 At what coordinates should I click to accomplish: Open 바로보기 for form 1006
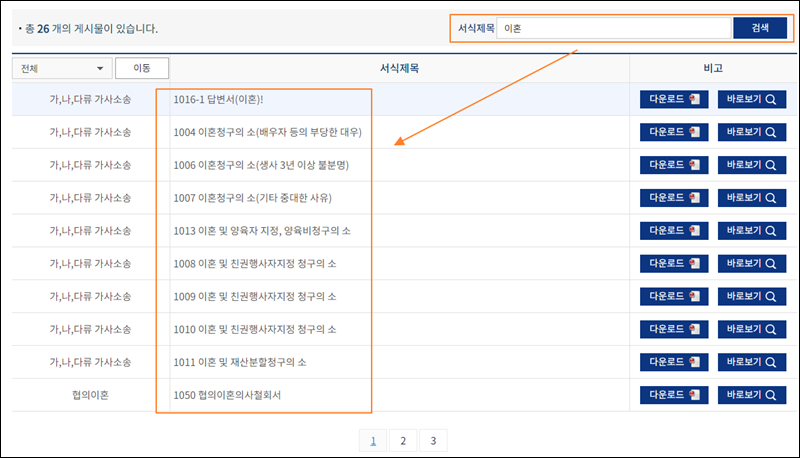coord(752,165)
